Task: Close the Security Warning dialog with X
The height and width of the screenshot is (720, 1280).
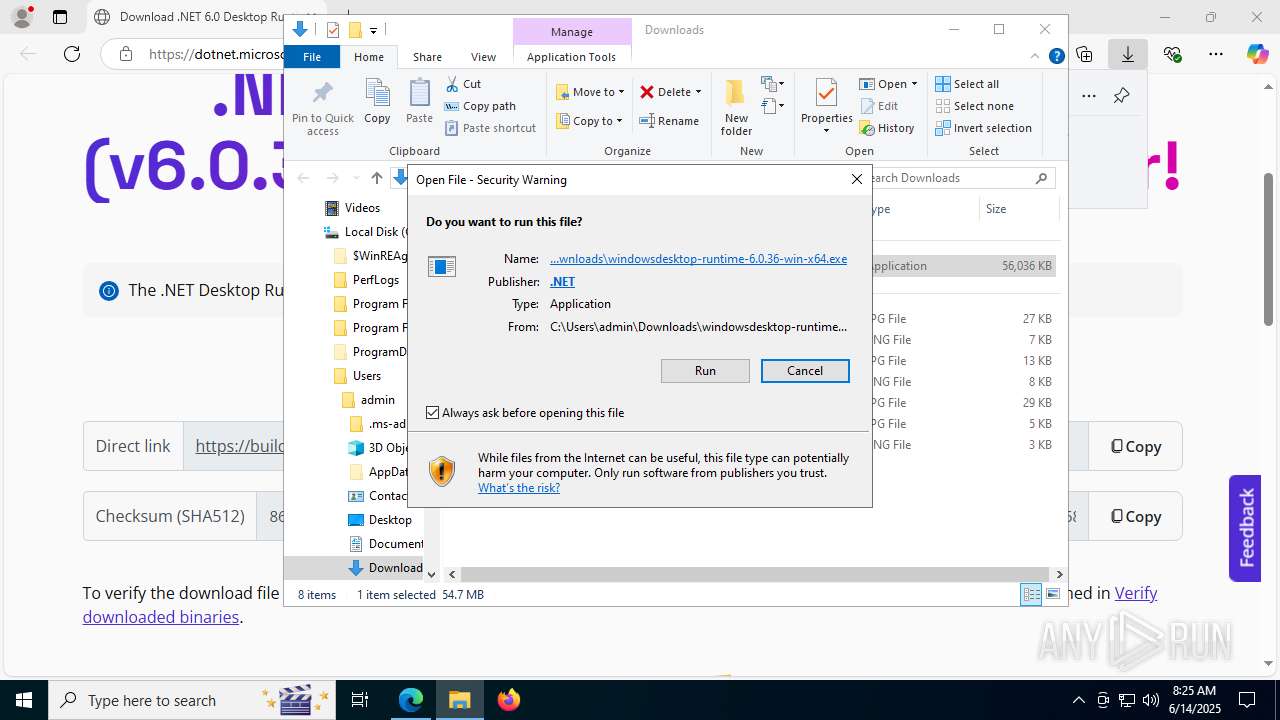Action: [857, 179]
